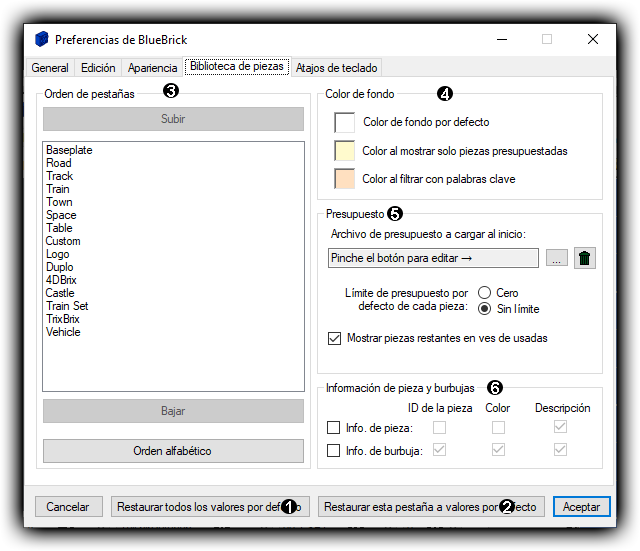Toggle ID de la pieza for Info. de burbuja
This screenshot has height=551, width=640.
tap(440, 450)
